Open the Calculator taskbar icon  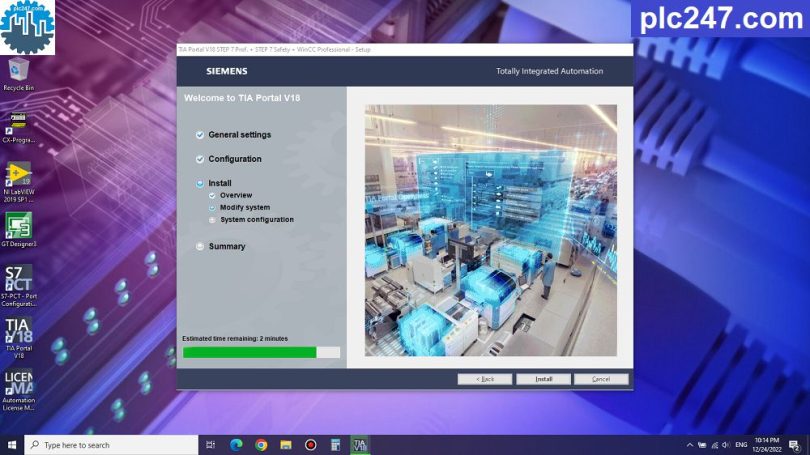tap(335, 445)
